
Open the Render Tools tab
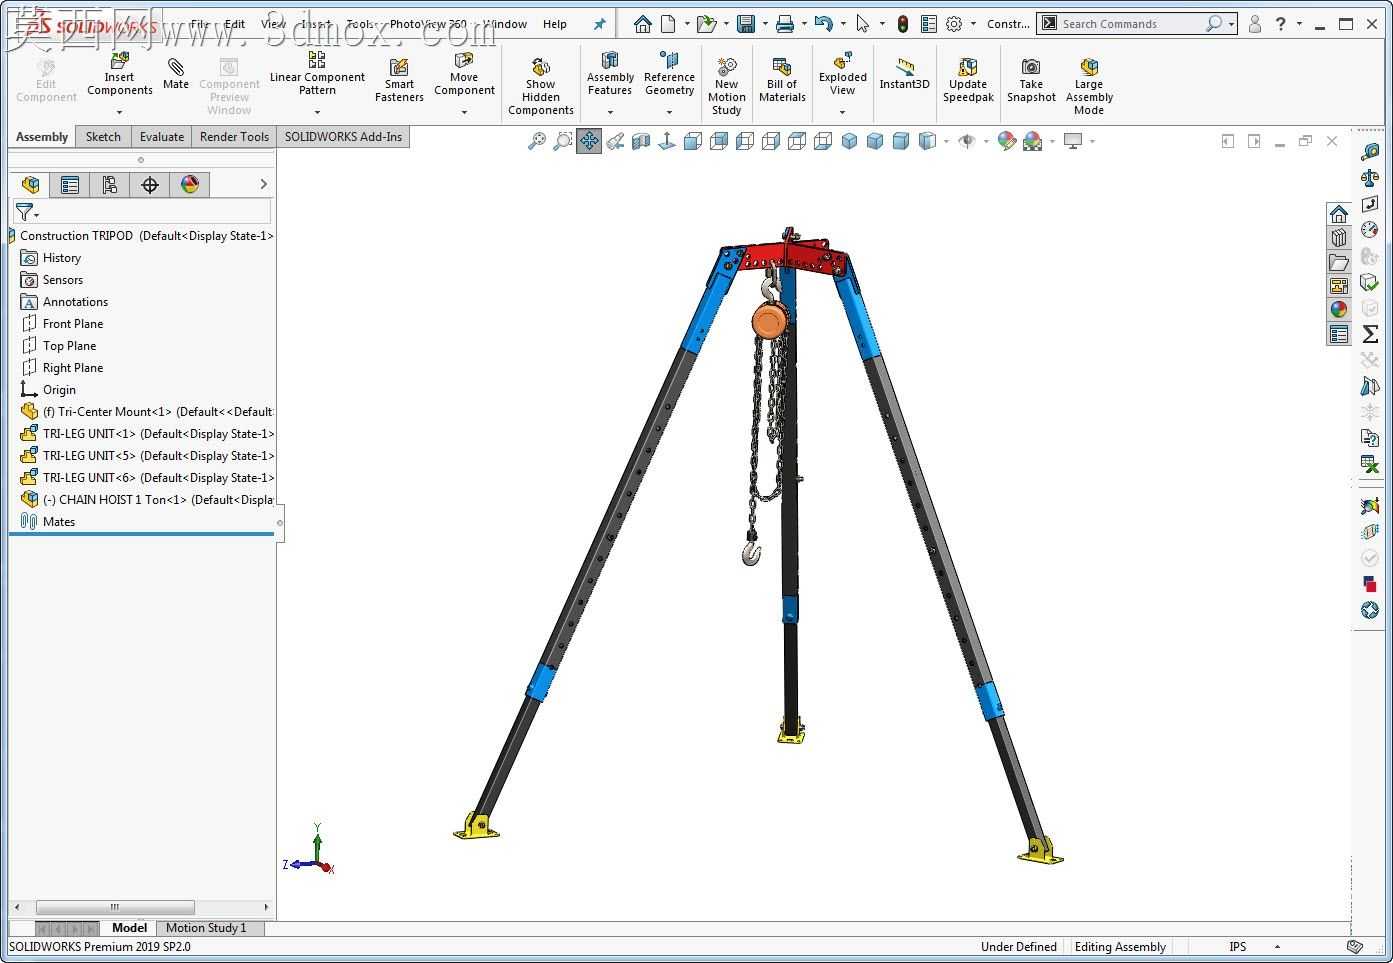(234, 137)
